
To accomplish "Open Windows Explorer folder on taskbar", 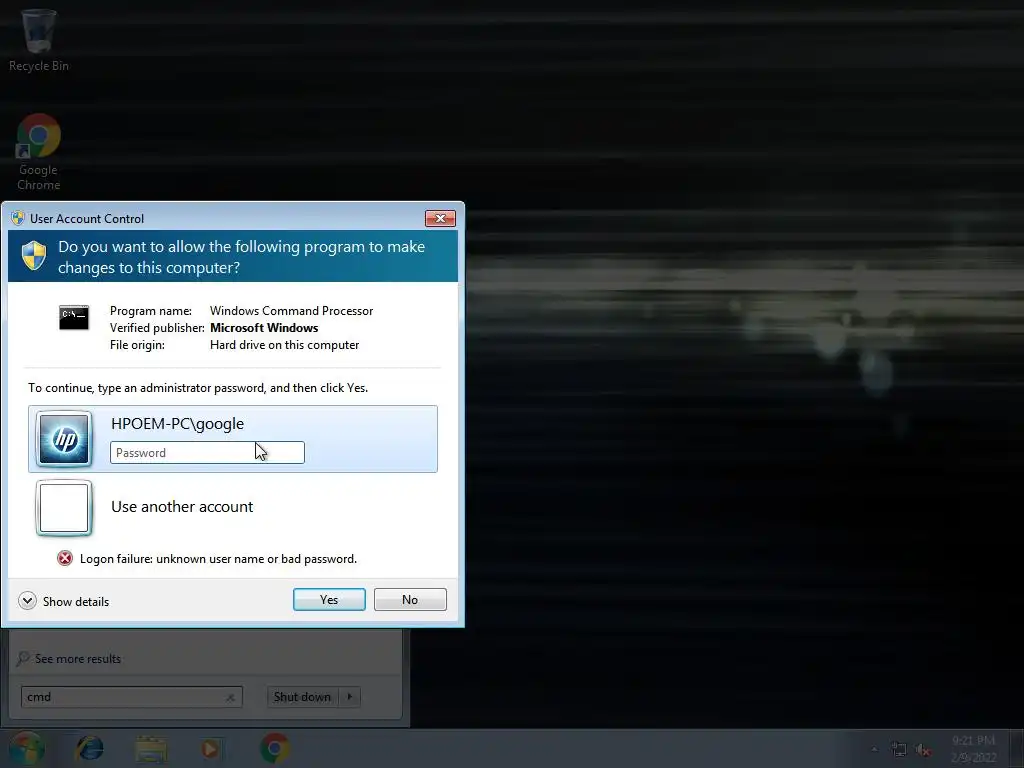I will click(x=151, y=749).
